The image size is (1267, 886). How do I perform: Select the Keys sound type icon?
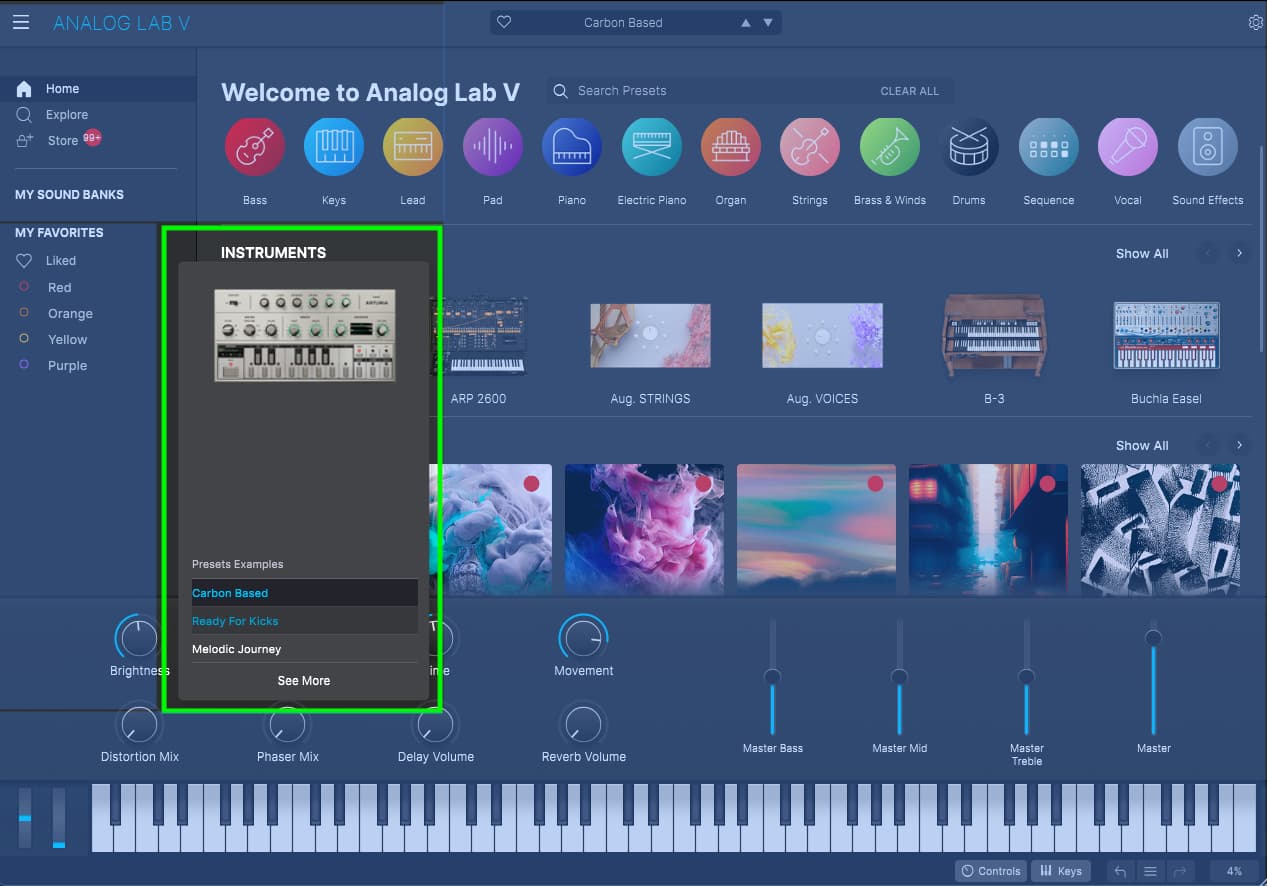(334, 147)
